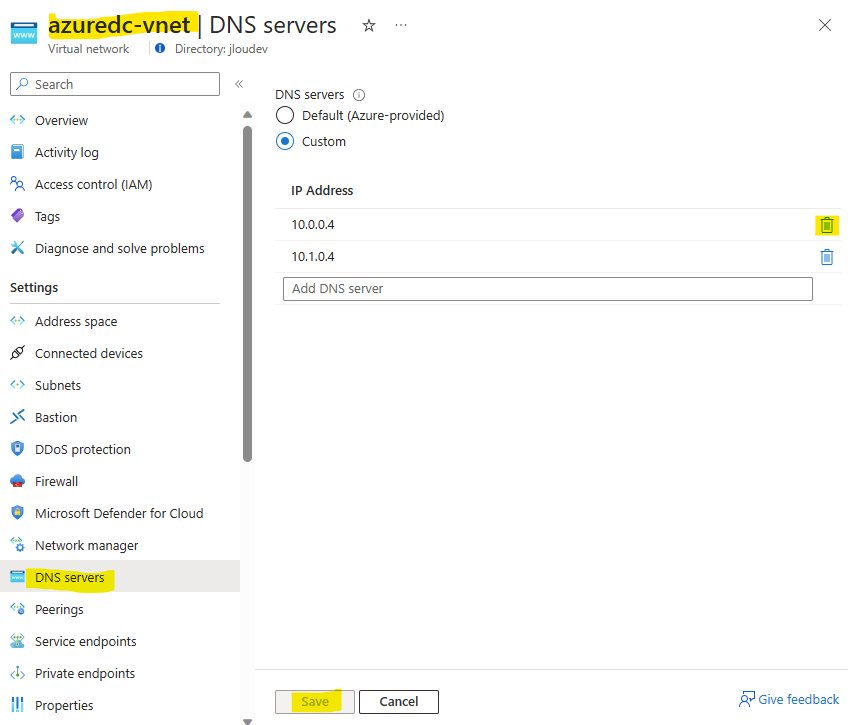Open Microsoft Defender for Cloud
Image resolution: width=848 pixels, height=725 pixels.
click(x=120, y=513)
